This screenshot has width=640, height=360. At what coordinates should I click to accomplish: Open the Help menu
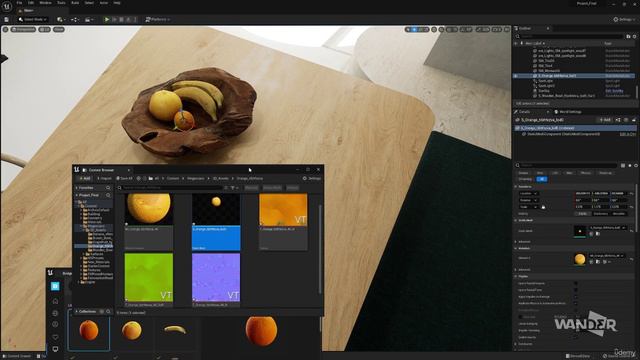tap(117, 3)
